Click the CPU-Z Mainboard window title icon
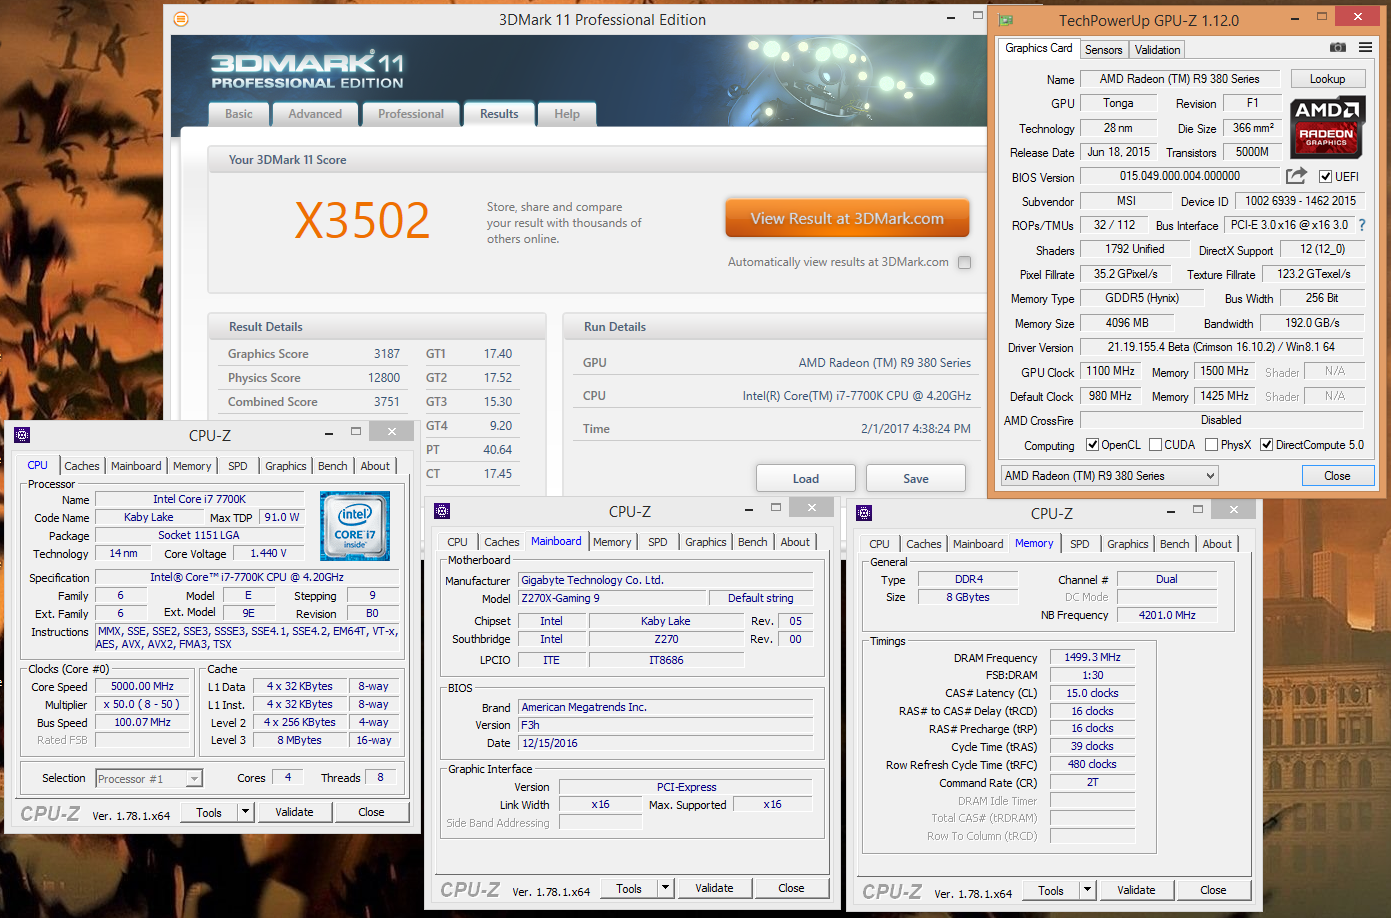 click(442, 511)
